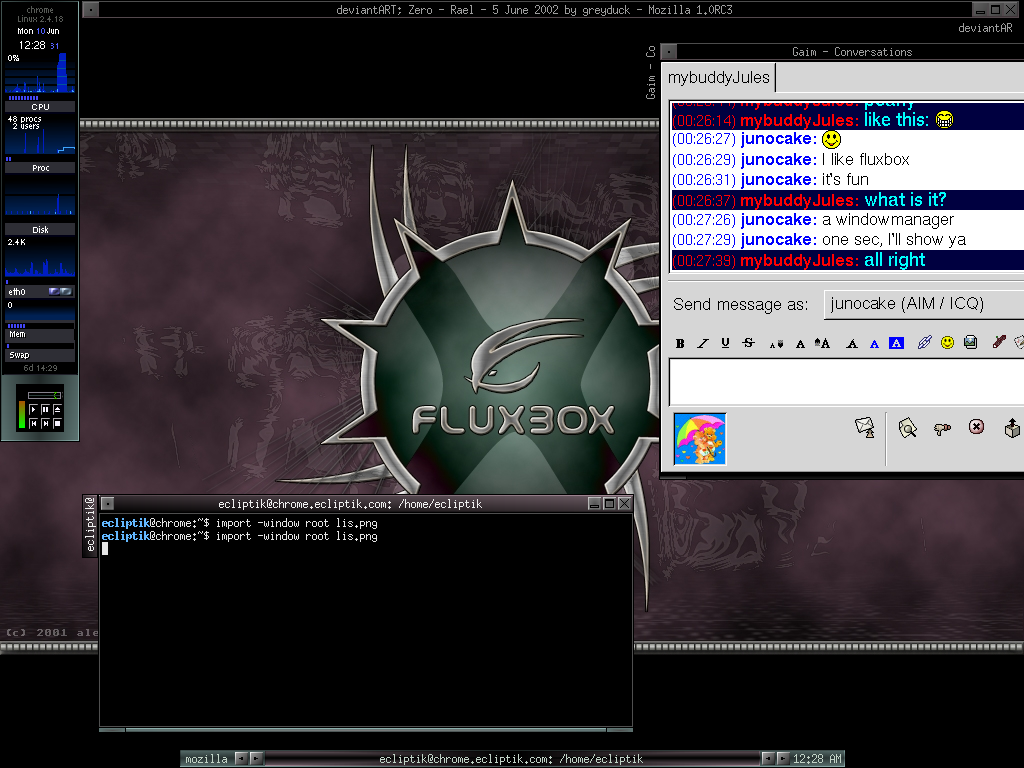Open the terminal window menu button
Image resolution: width=1024 pixels, height=768 pixels.
108,504
